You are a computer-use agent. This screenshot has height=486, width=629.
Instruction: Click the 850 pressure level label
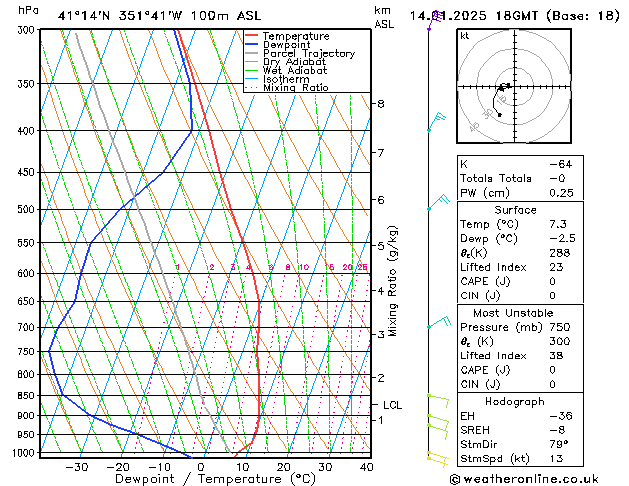tap(28, 395)
